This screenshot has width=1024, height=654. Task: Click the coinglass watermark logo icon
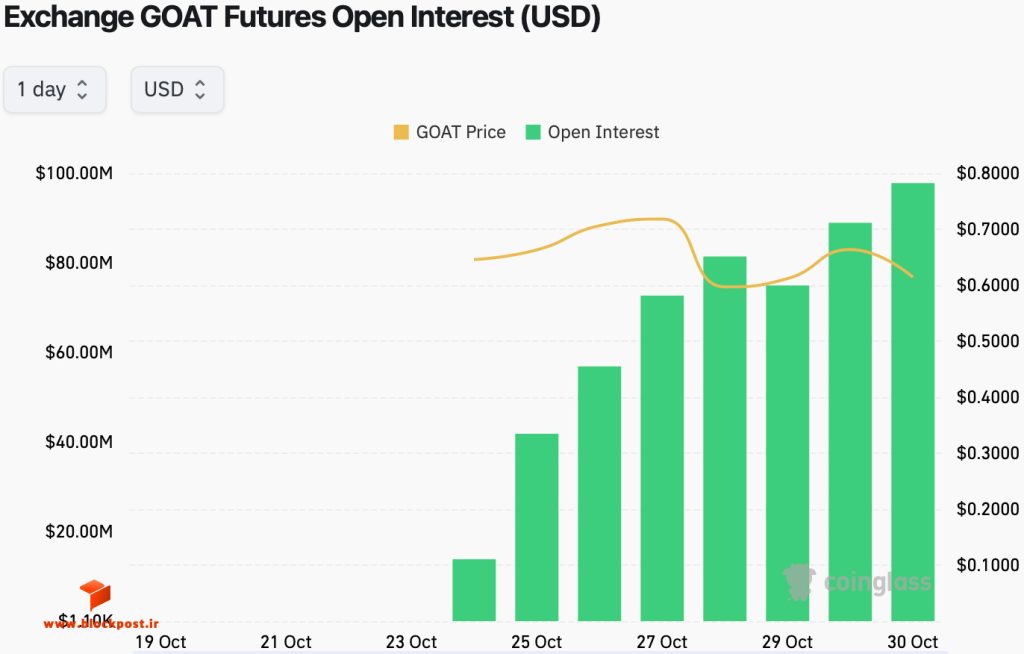coord(799,582)
